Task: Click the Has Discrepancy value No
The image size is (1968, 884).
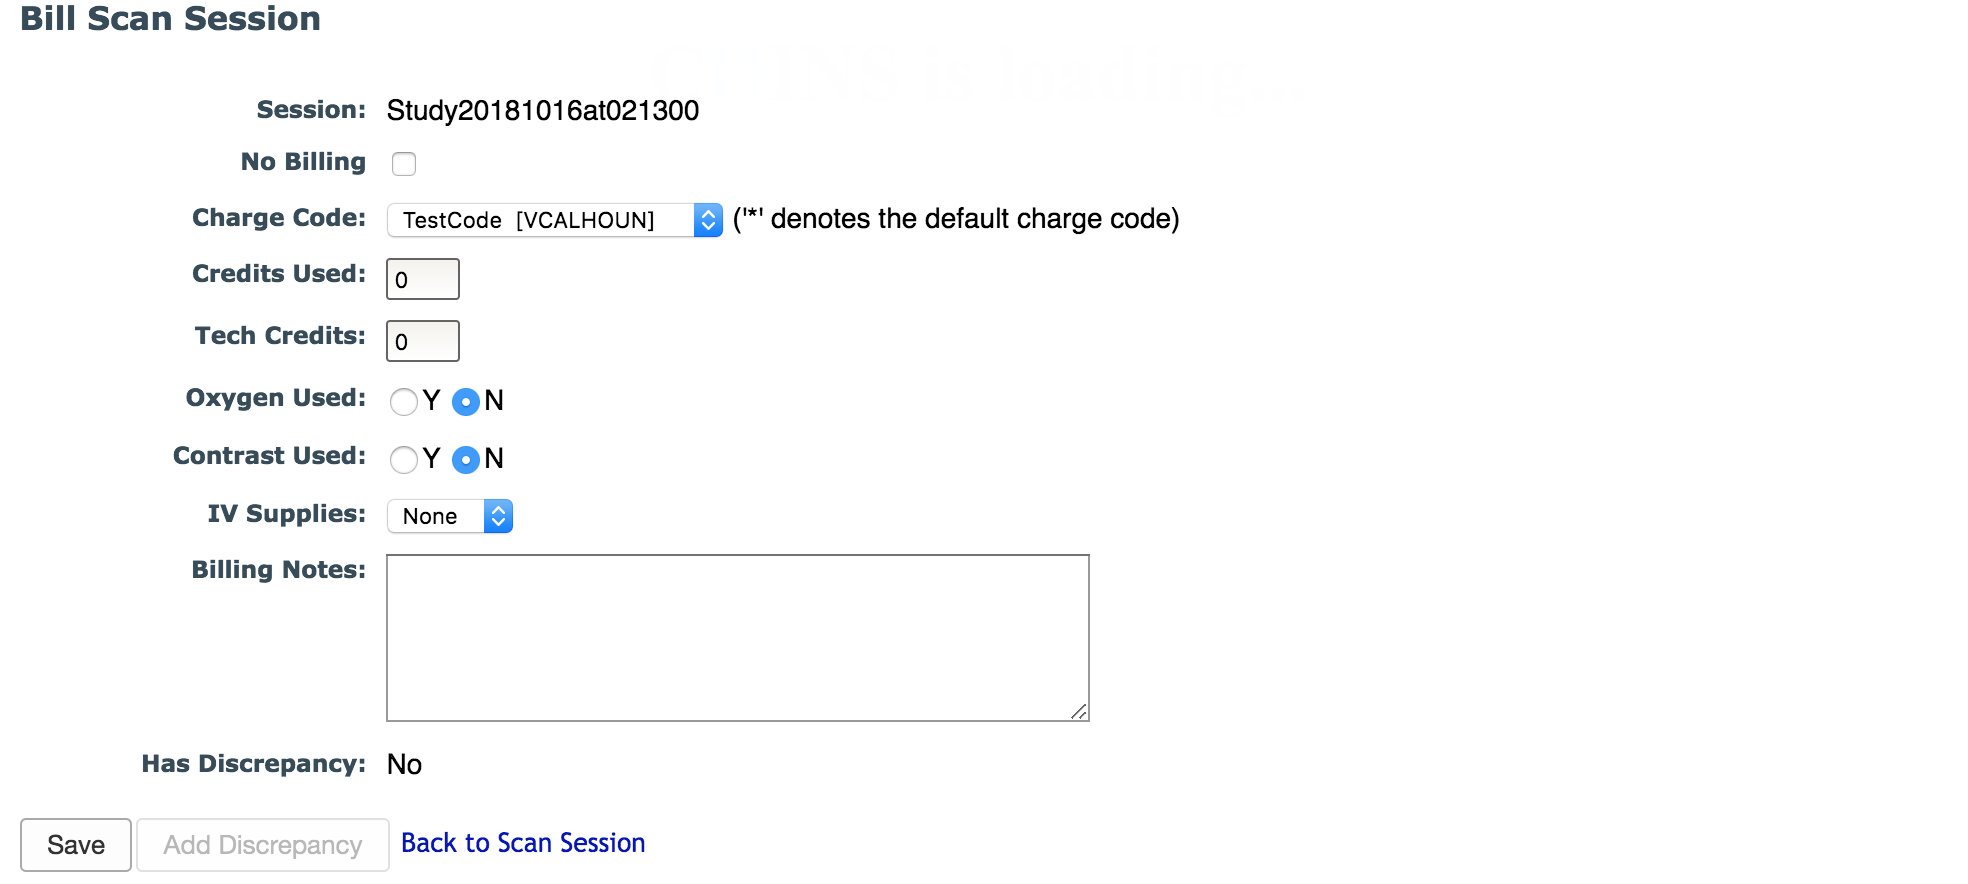Action: [x=404, y=764]
